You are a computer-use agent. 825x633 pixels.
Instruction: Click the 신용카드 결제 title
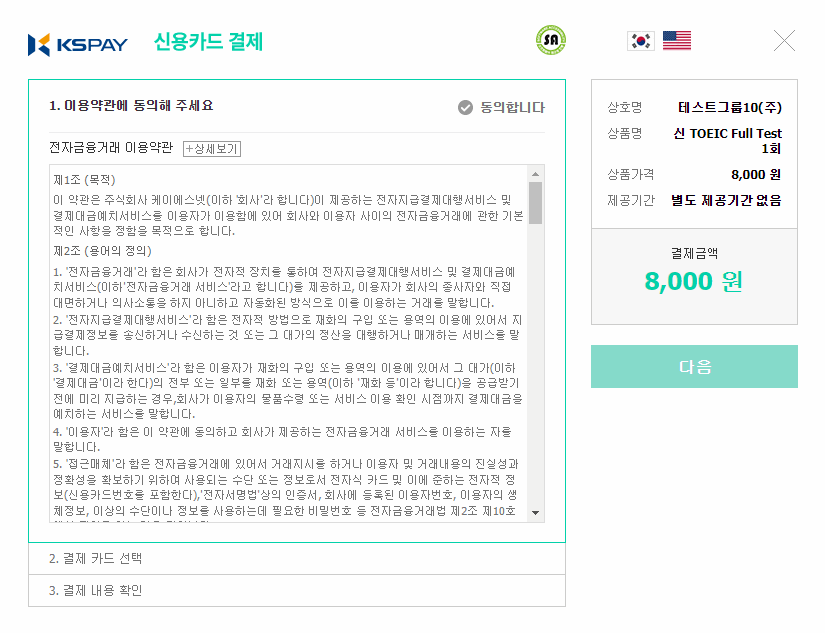coord(208,42)
